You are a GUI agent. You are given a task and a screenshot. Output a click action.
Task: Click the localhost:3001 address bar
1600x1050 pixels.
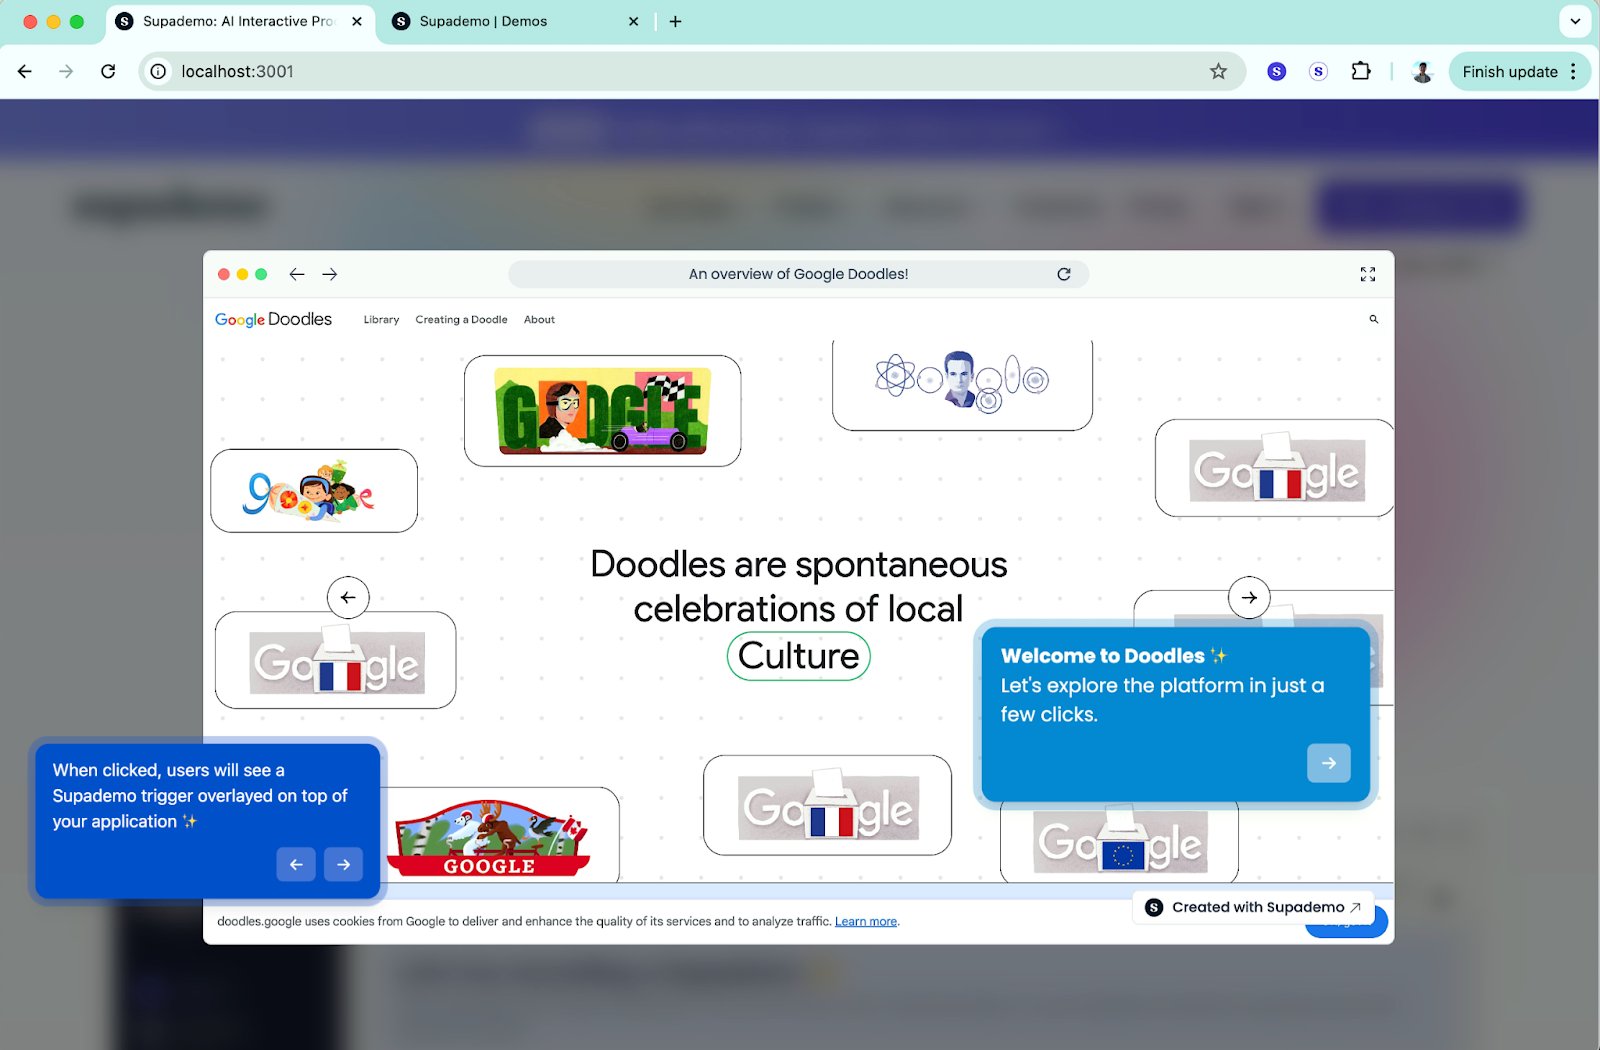point(690,71)
